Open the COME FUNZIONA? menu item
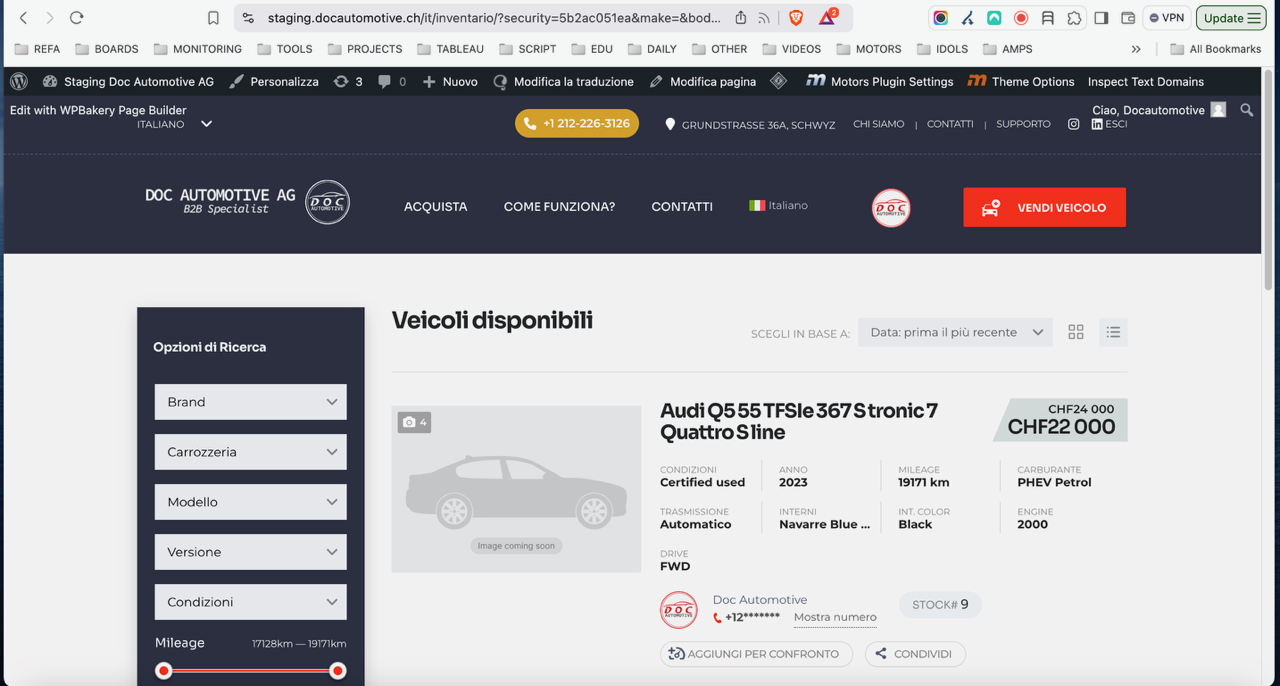The width and height of the screenshot is (1280, 686). pyautogui.click(x=559, y=207)
